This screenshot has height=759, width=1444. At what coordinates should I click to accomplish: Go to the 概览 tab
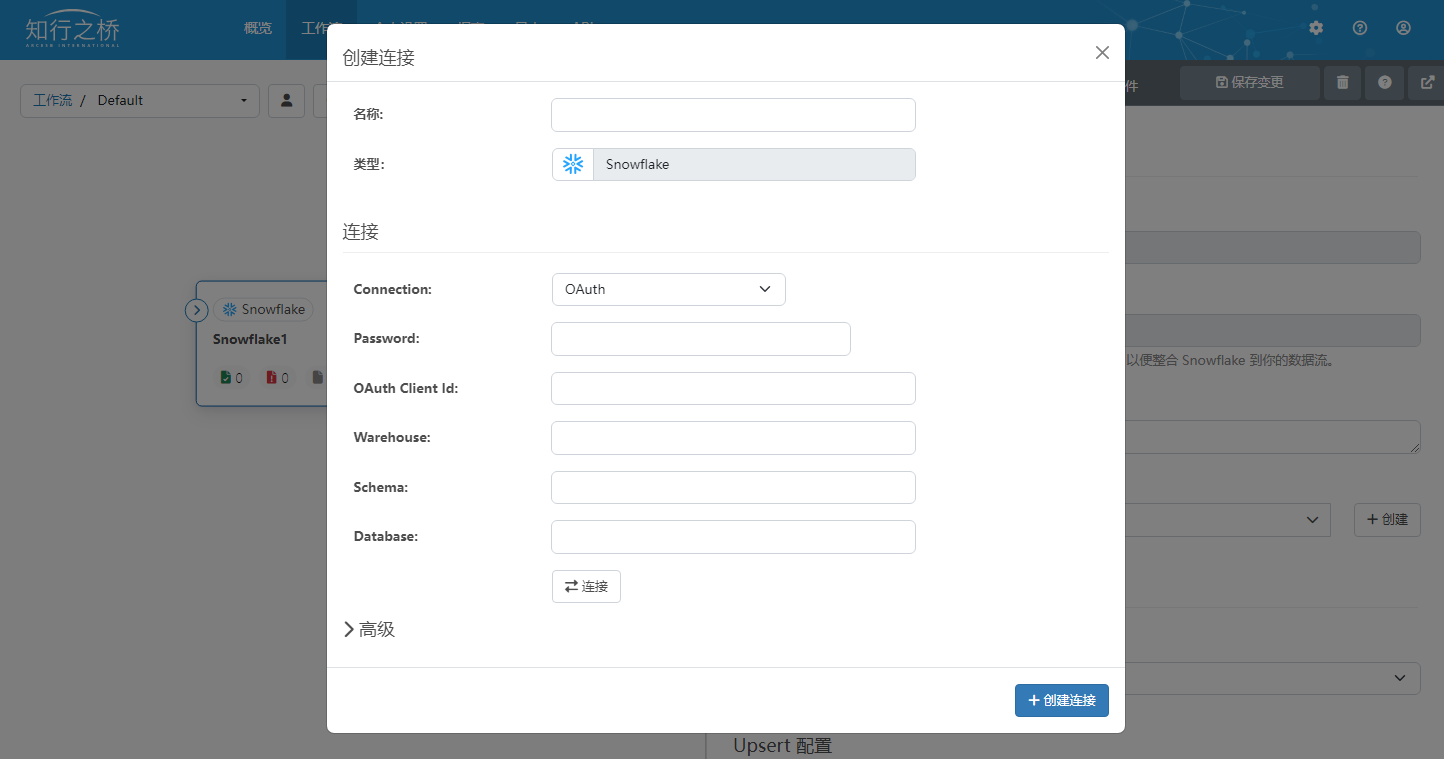pos(258,28)
